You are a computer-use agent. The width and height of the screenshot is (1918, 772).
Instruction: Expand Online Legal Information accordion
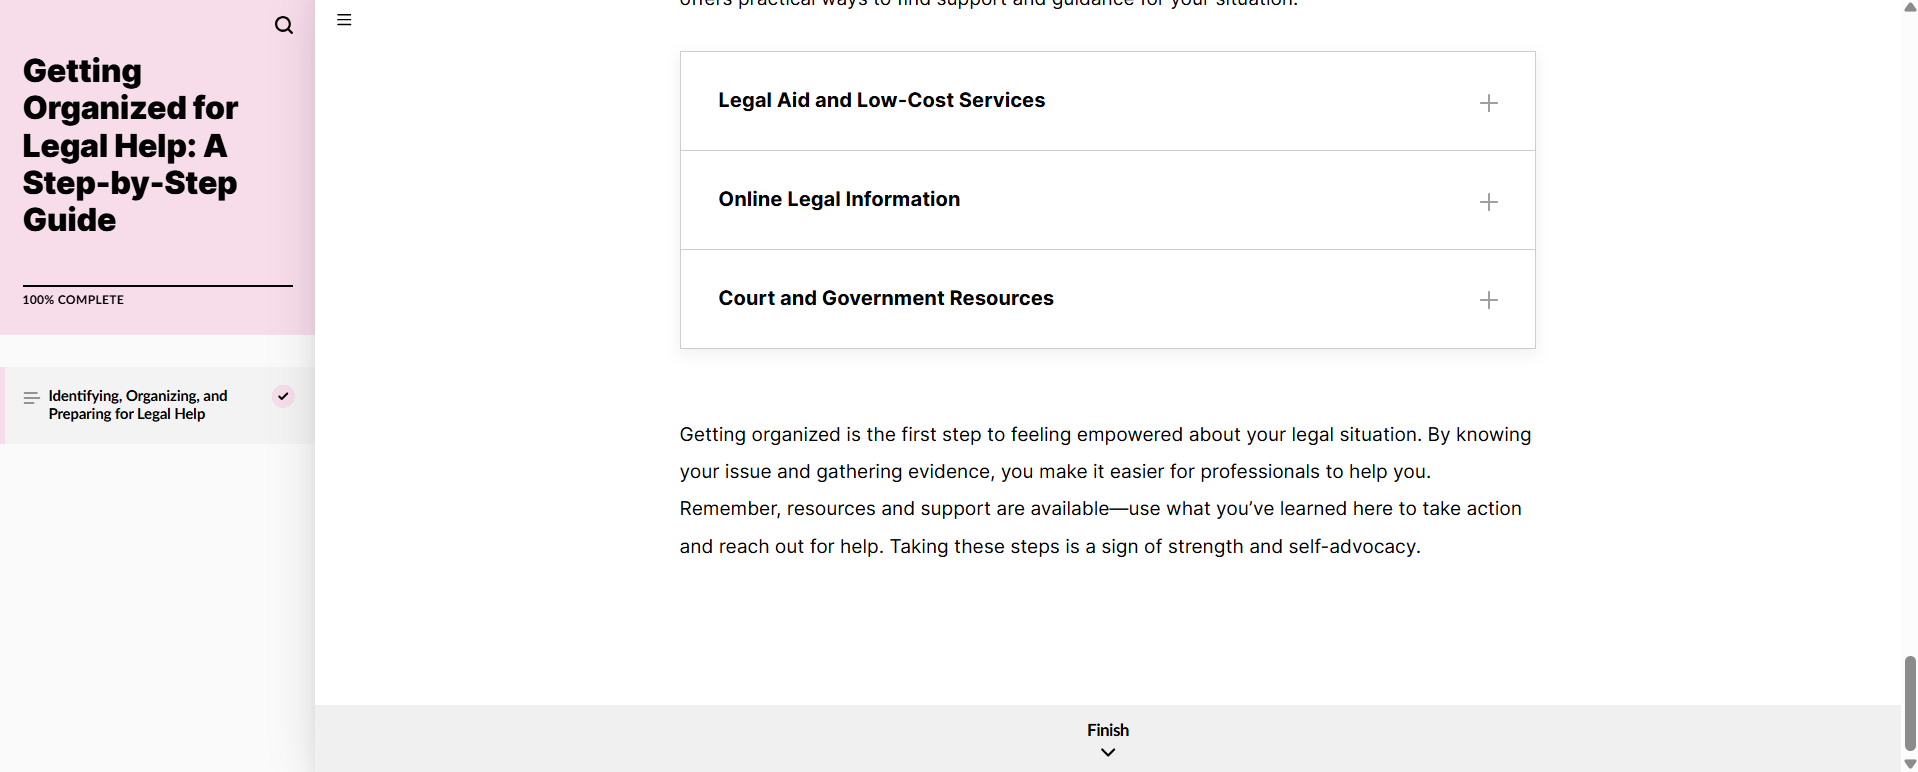[1108, 200]
